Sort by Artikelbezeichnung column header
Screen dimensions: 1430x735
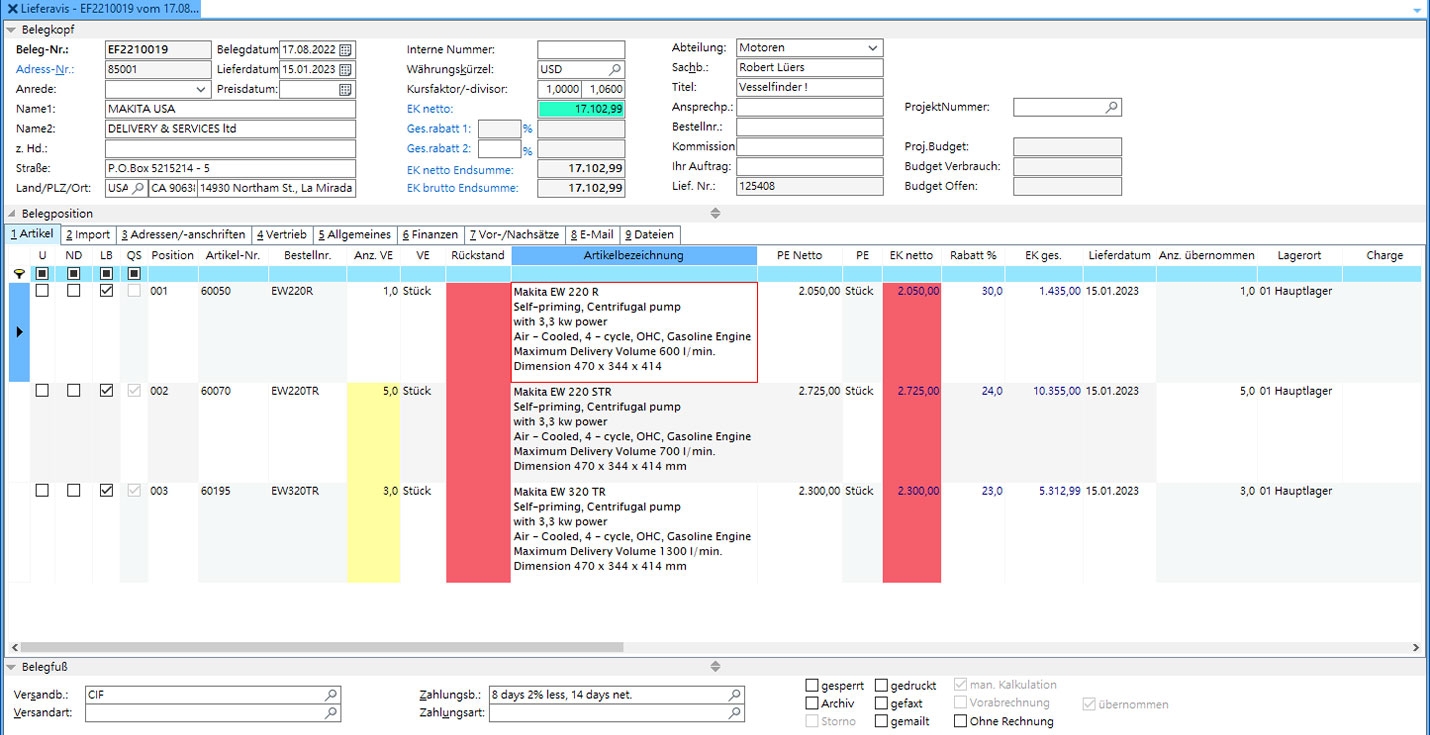tap(633, 256)
